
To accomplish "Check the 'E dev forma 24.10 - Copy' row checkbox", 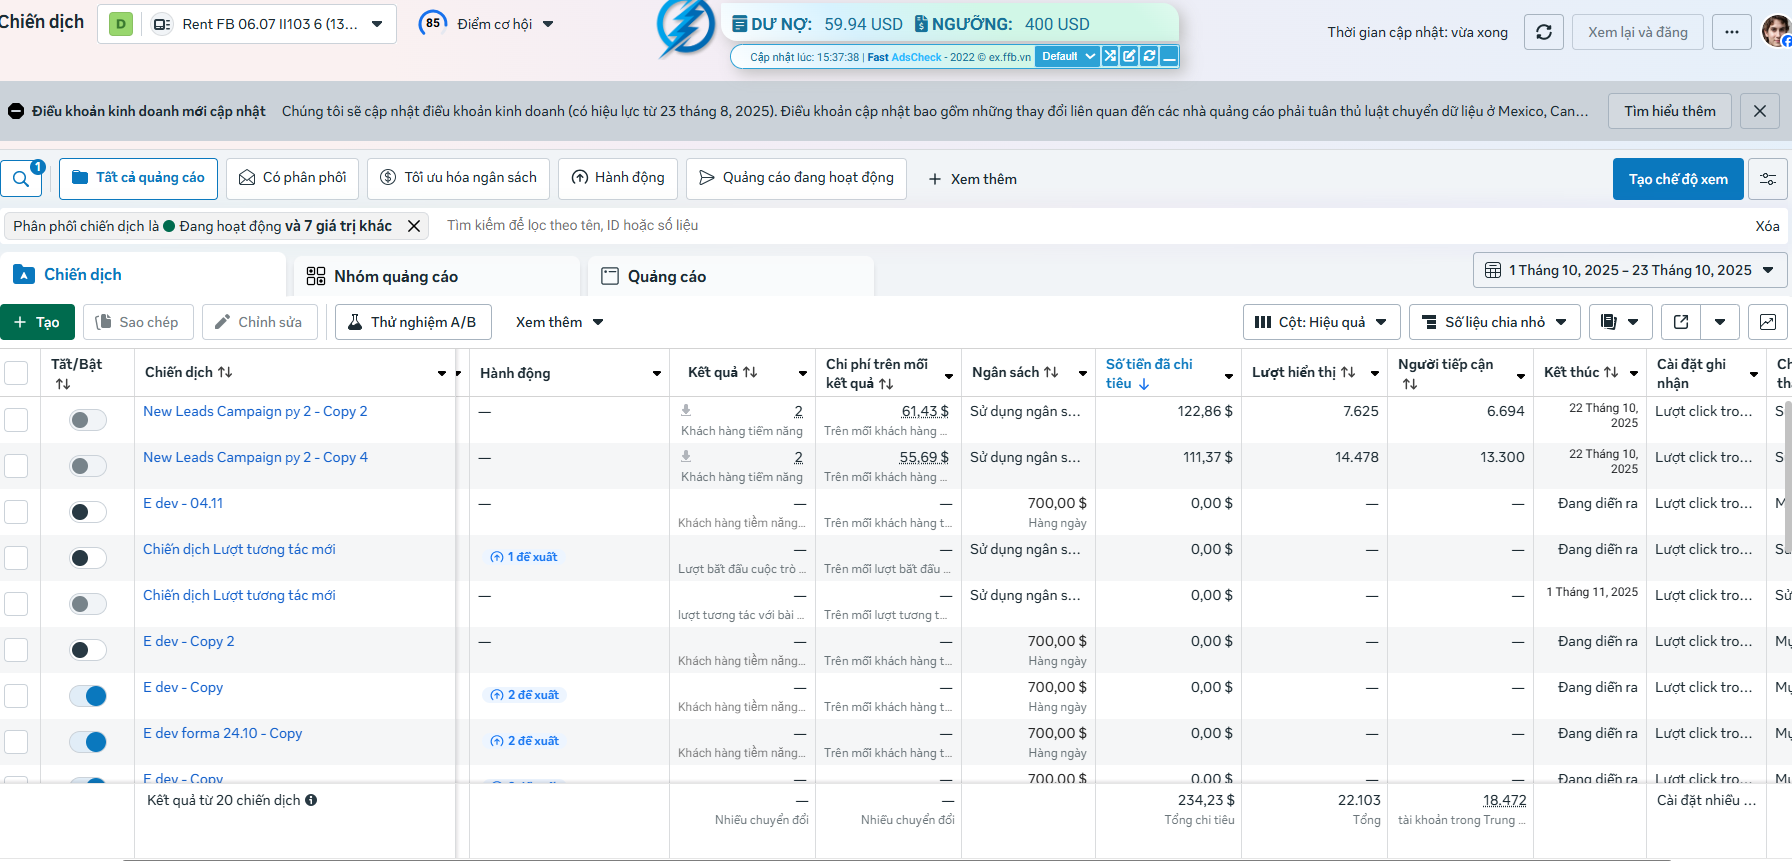I will click(x=16, y=742).
